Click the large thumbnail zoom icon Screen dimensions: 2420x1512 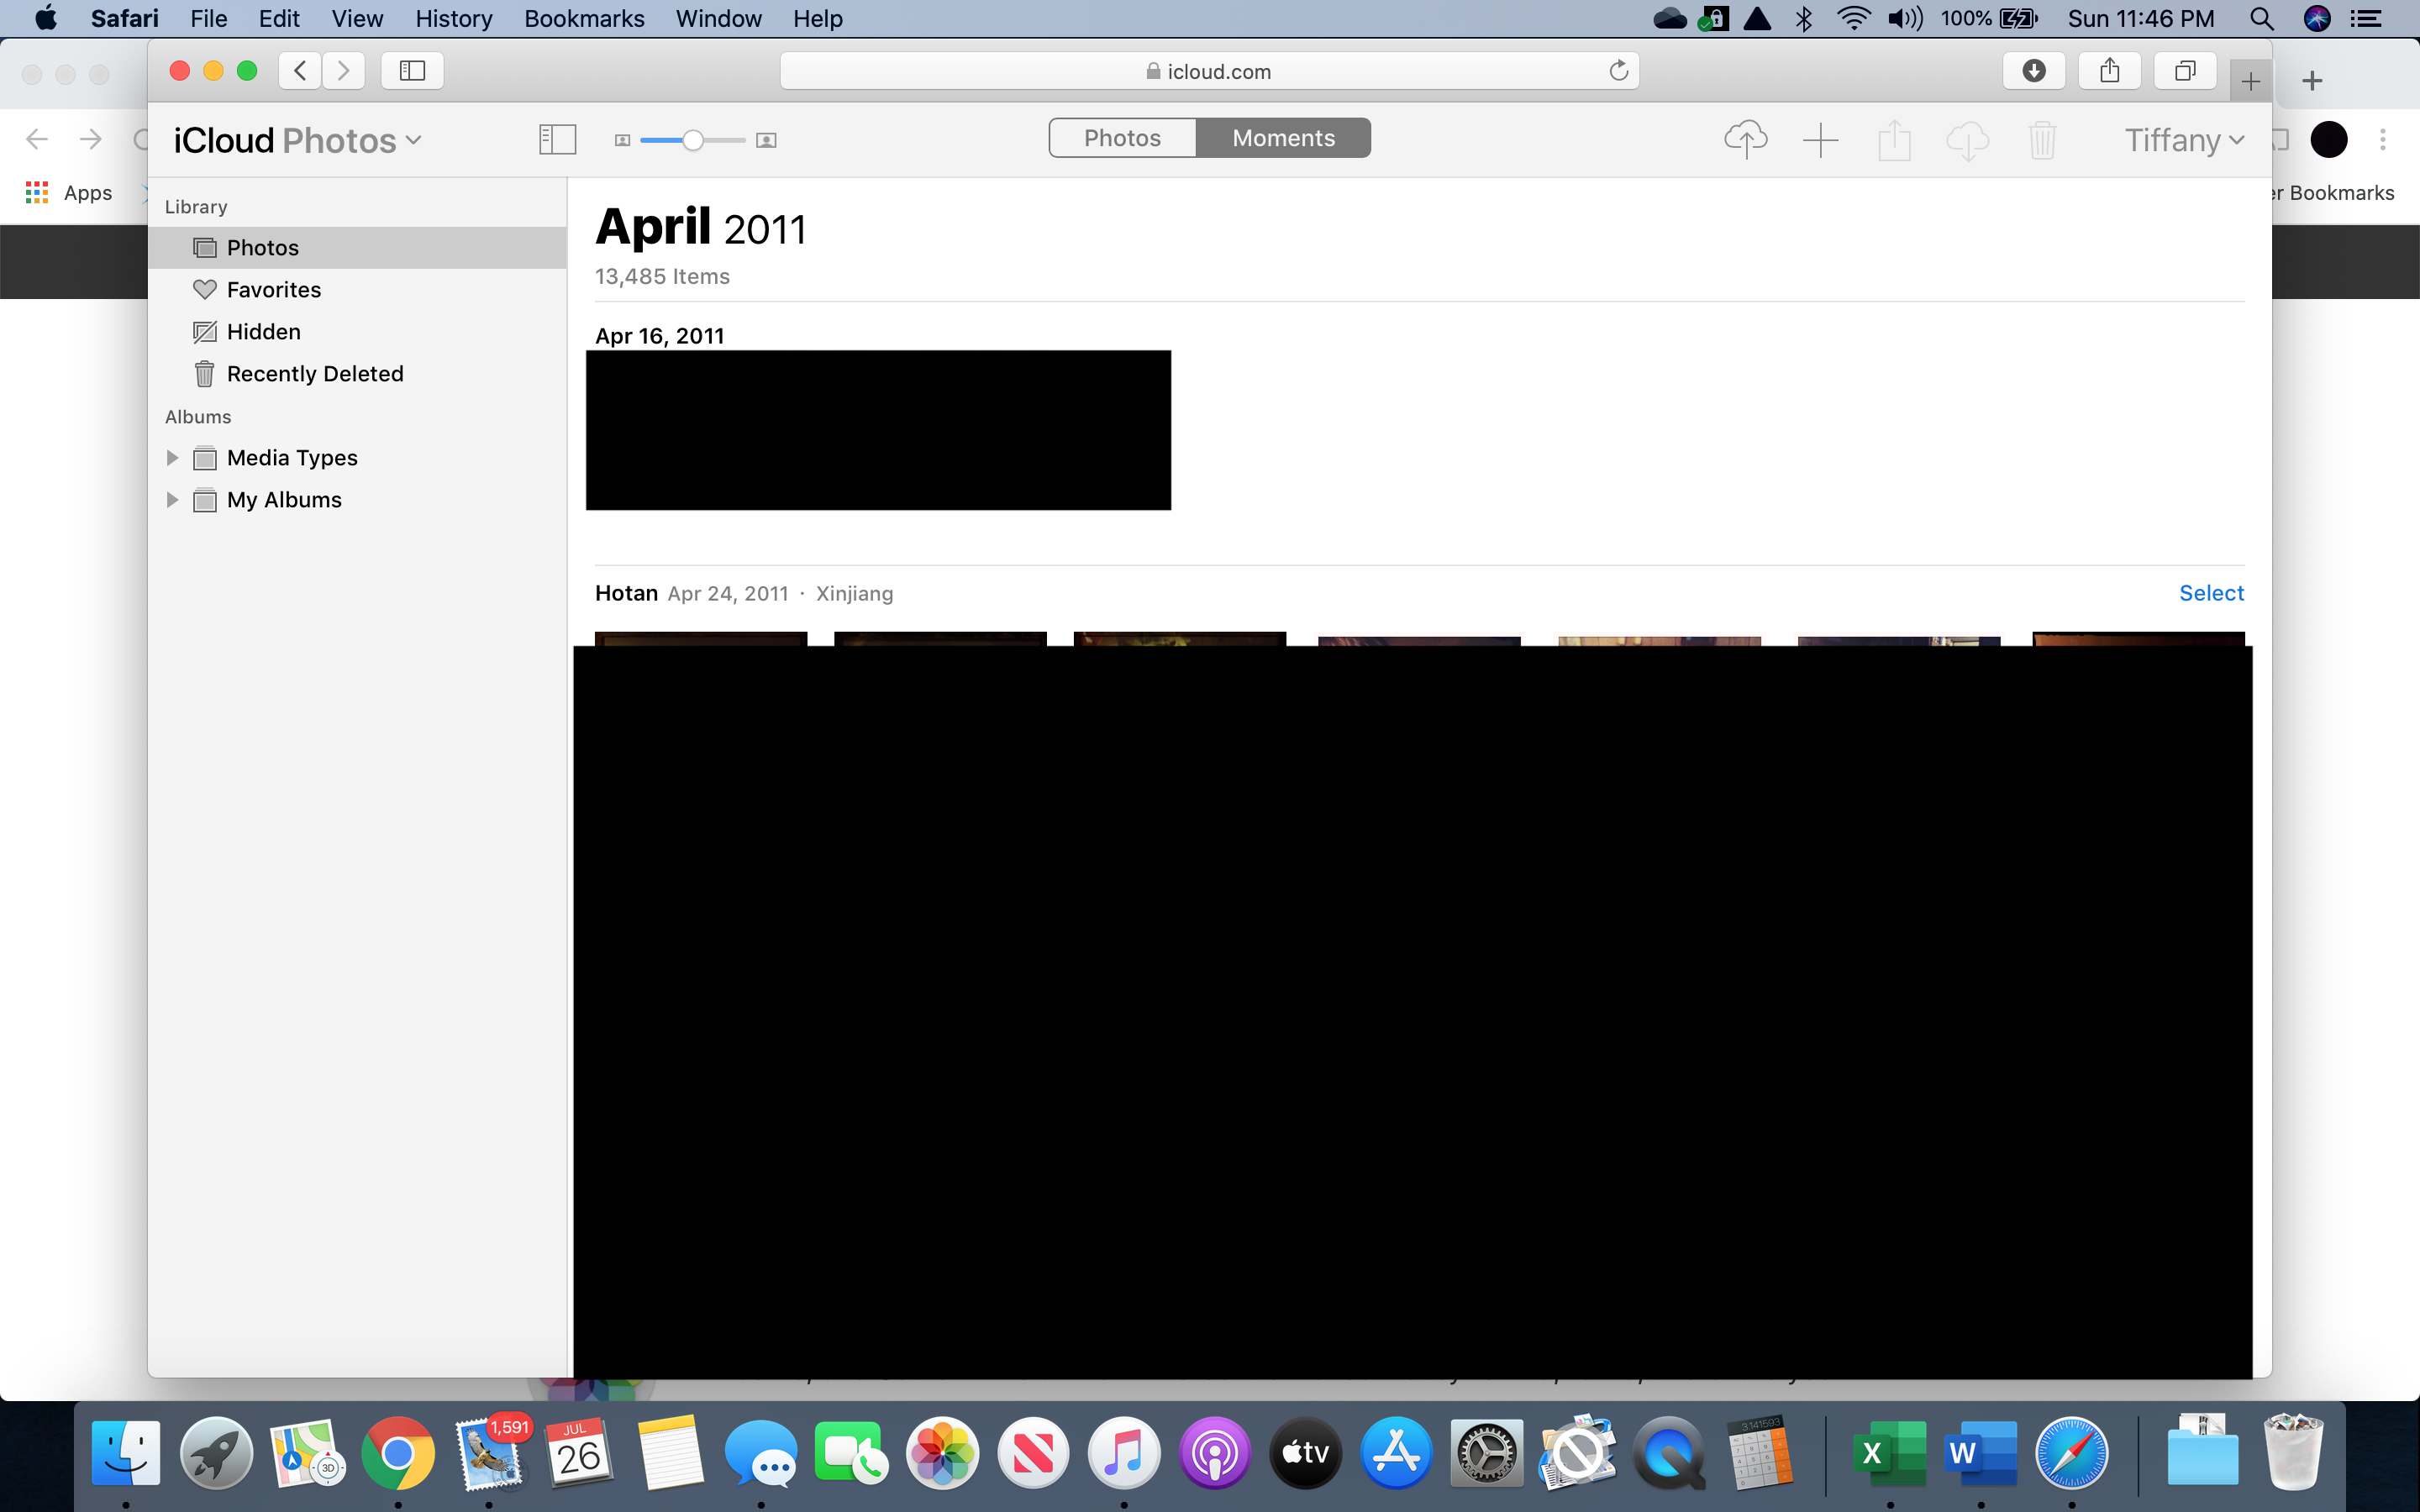tap(766, 141)
